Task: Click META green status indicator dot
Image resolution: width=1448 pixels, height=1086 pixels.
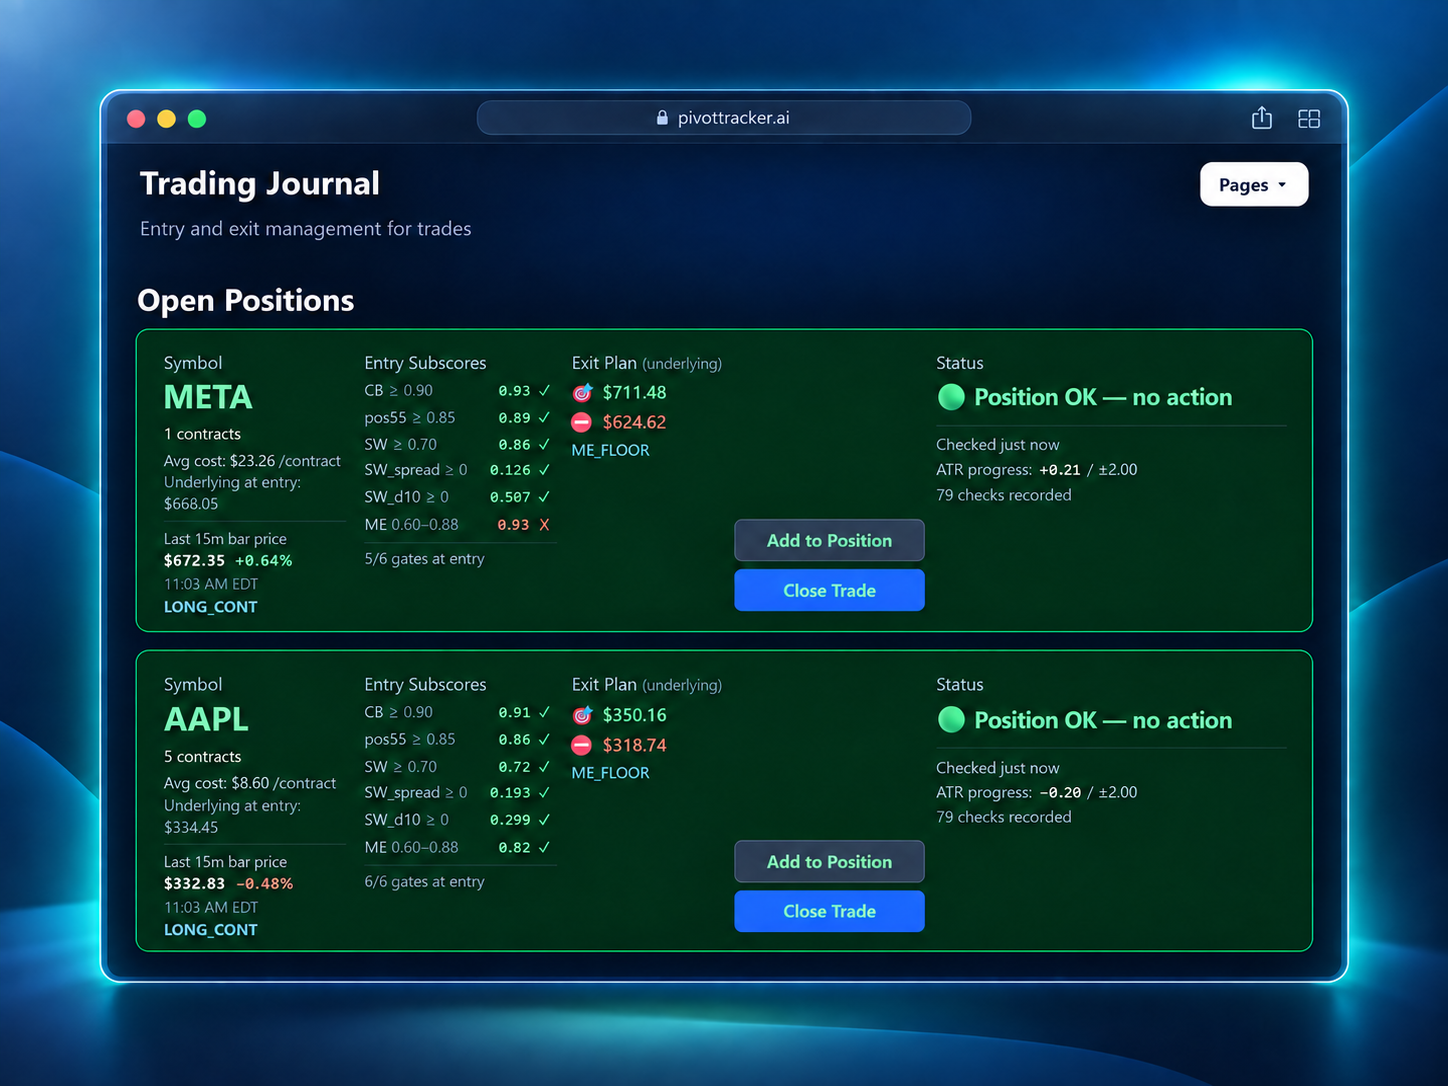Action: (951, 397)
